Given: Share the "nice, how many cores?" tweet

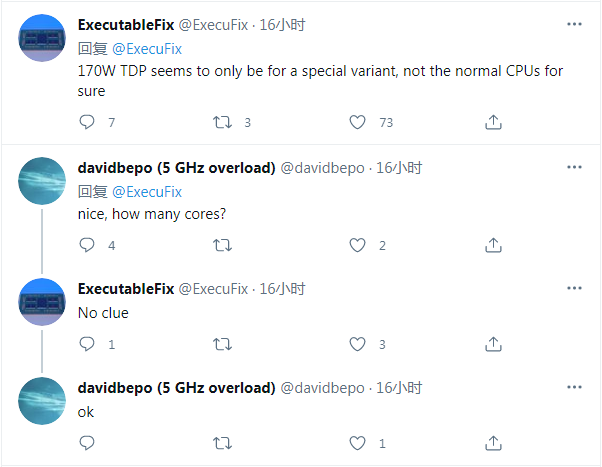Looking at the screenshot, I should (x=493, y=245).
